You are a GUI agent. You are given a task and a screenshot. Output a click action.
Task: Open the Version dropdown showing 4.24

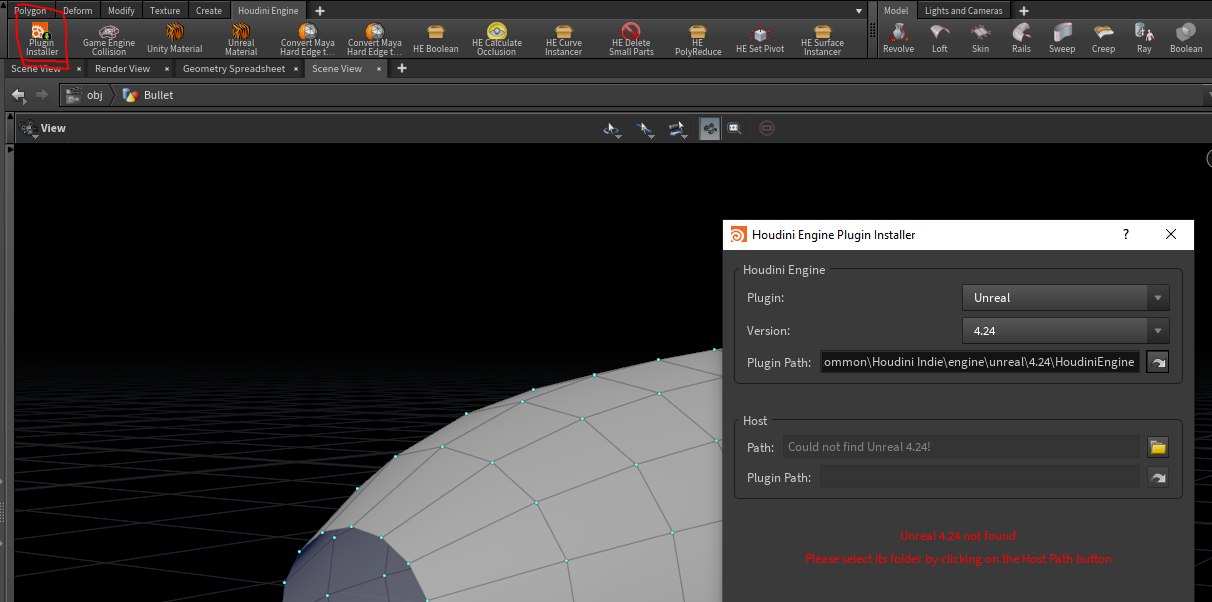coord(1065,330)
